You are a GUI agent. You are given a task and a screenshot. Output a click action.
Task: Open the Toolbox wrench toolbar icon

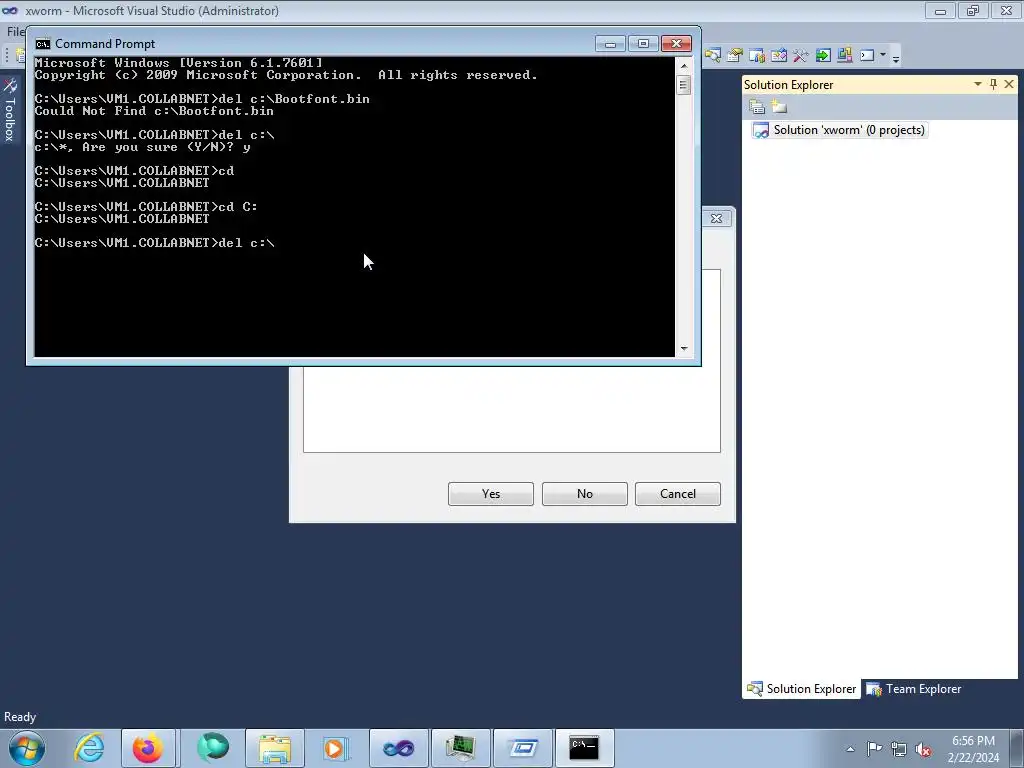[801, 56]
